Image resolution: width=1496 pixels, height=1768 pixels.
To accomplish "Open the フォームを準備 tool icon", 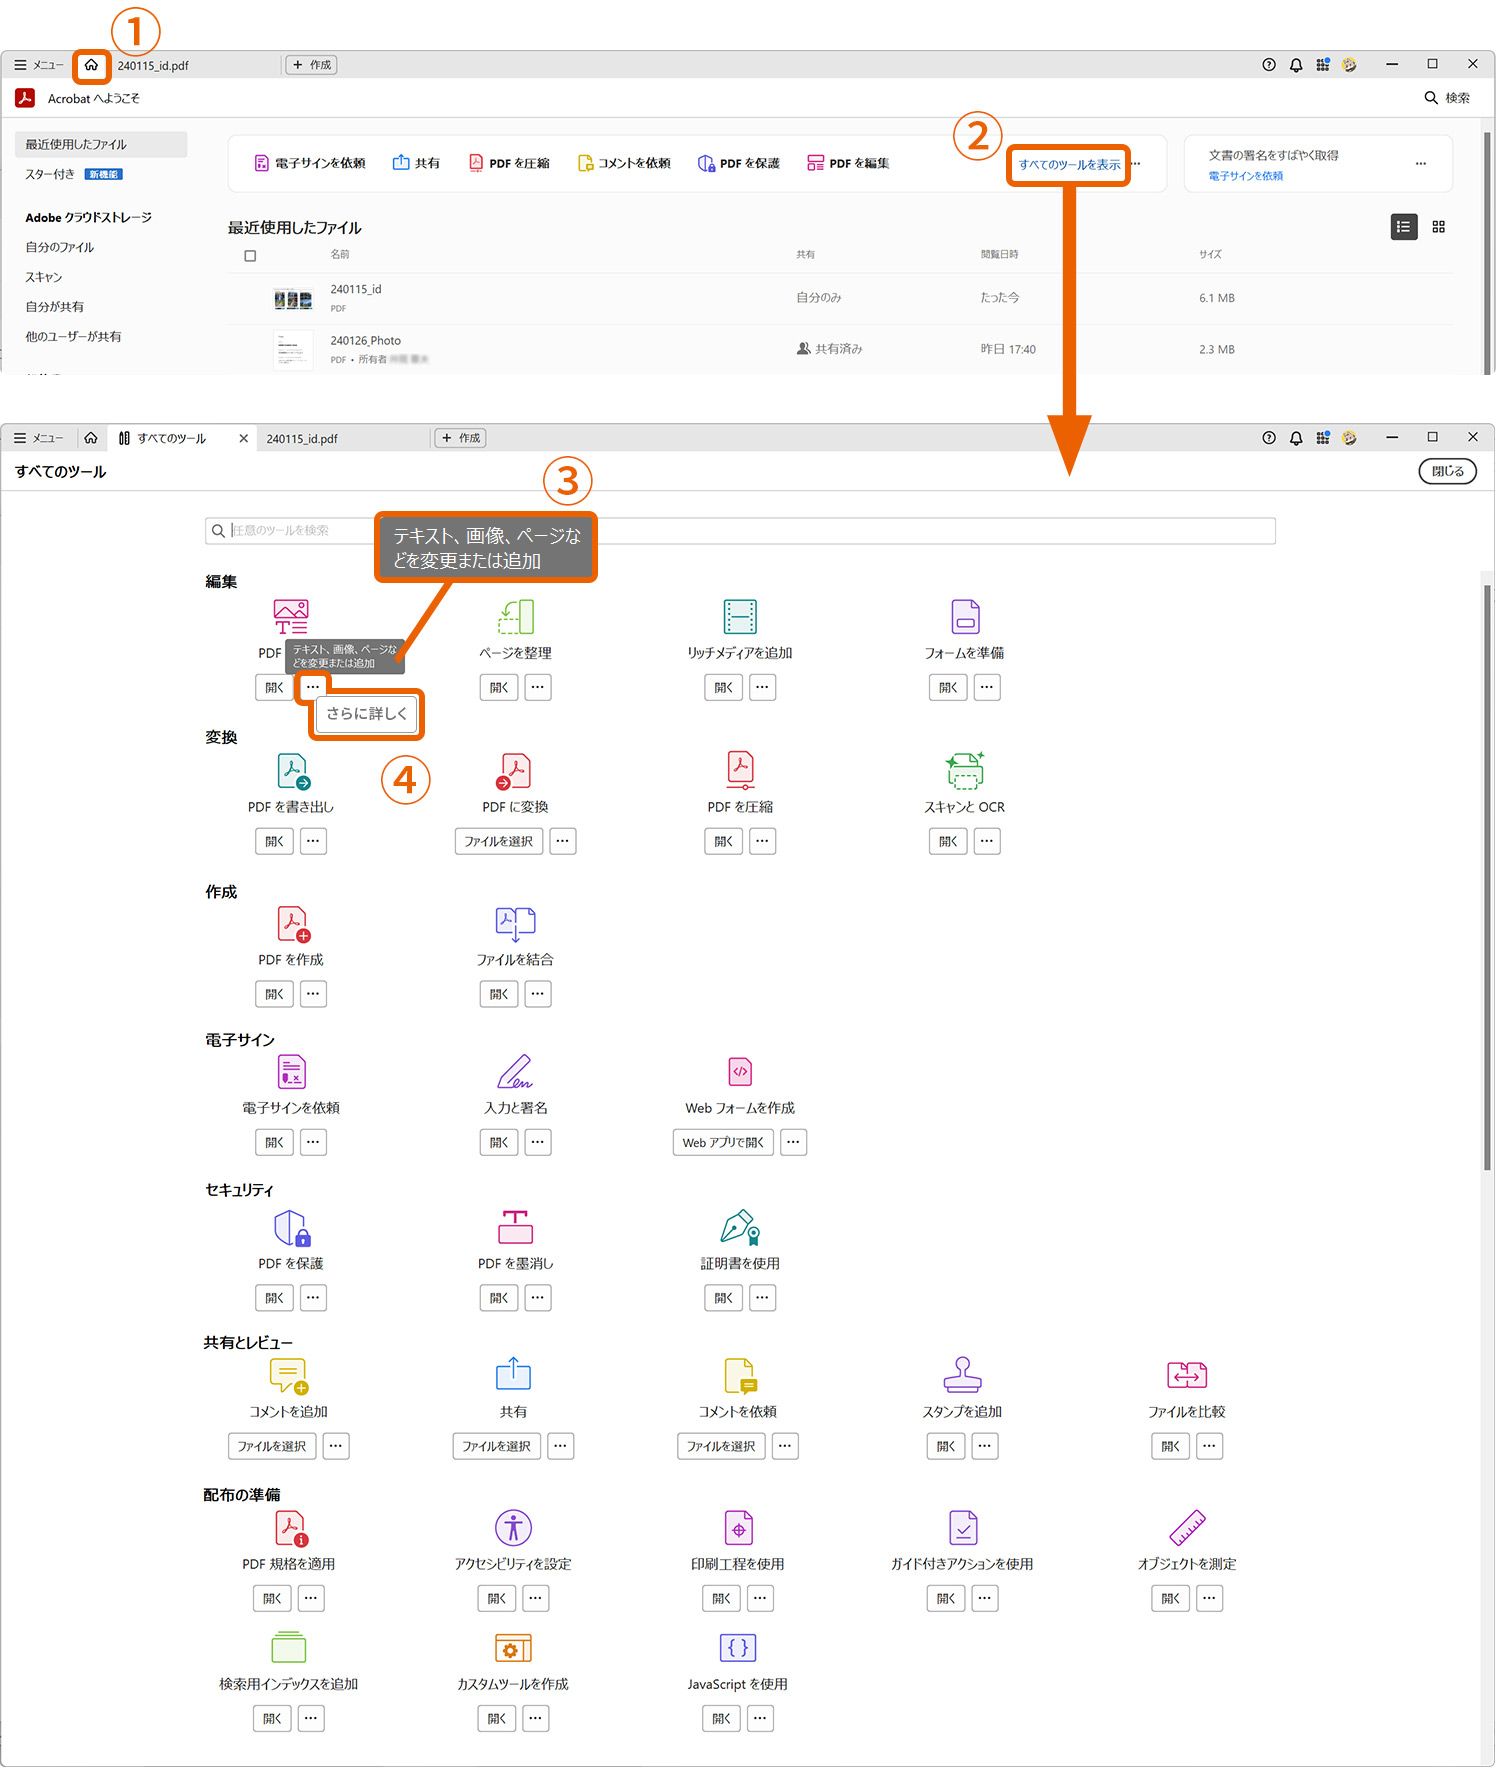I will (x=965, y=616).
